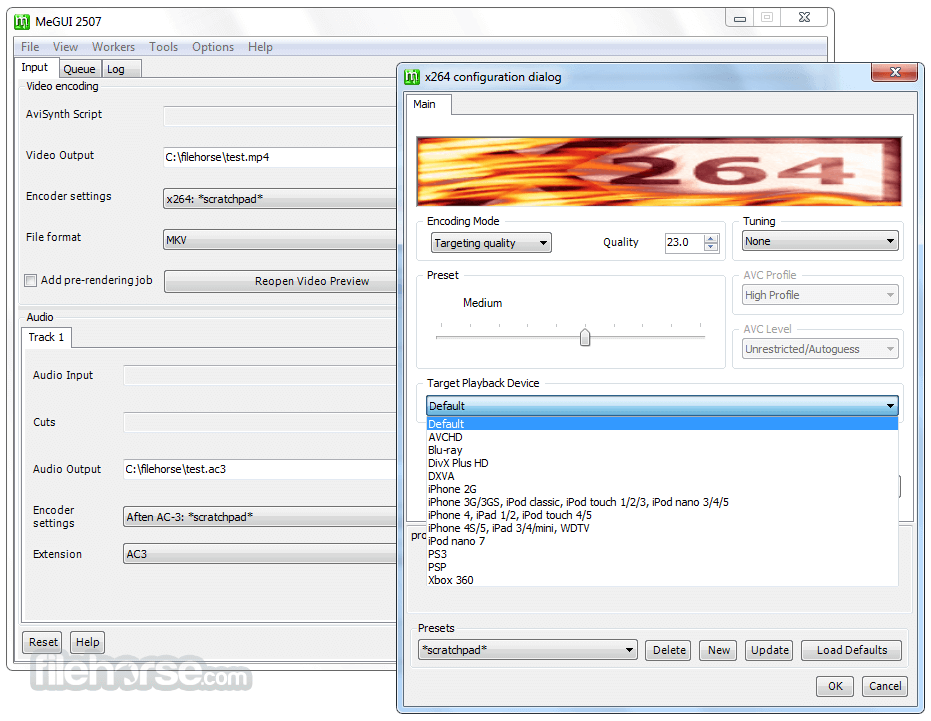Image resolution: width=931 pixels, height=721 pixels.
Task: Select DXVA playback device
Action: click(662, 476)
